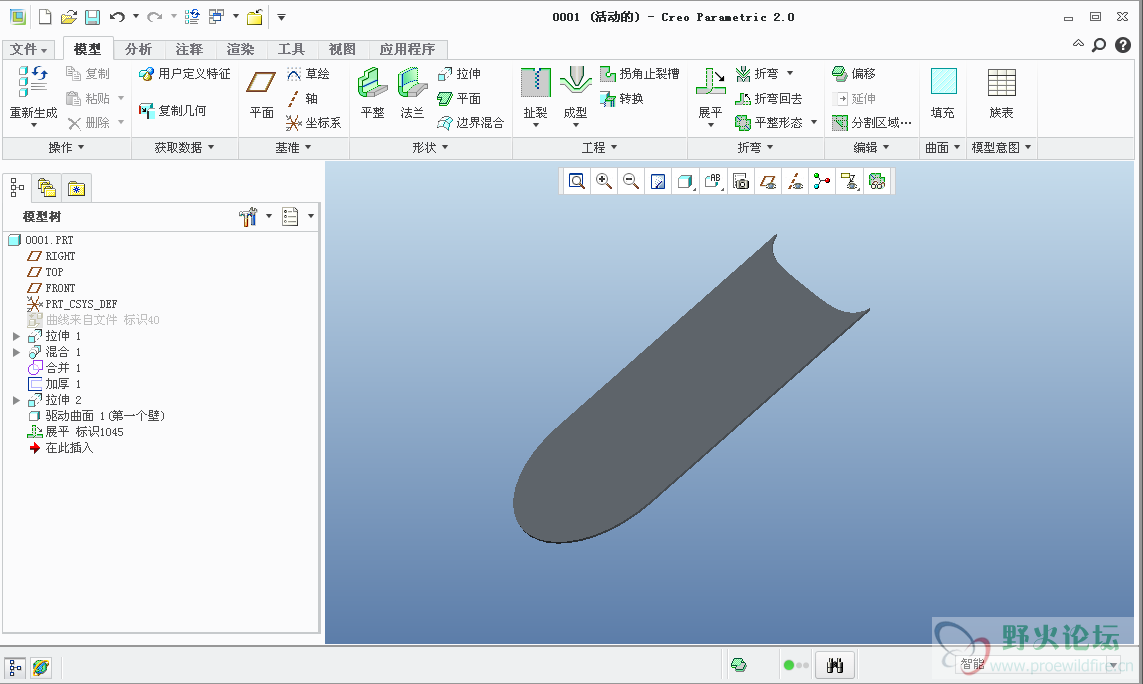Select the Rip (扯裂) tool

(536, 97)
